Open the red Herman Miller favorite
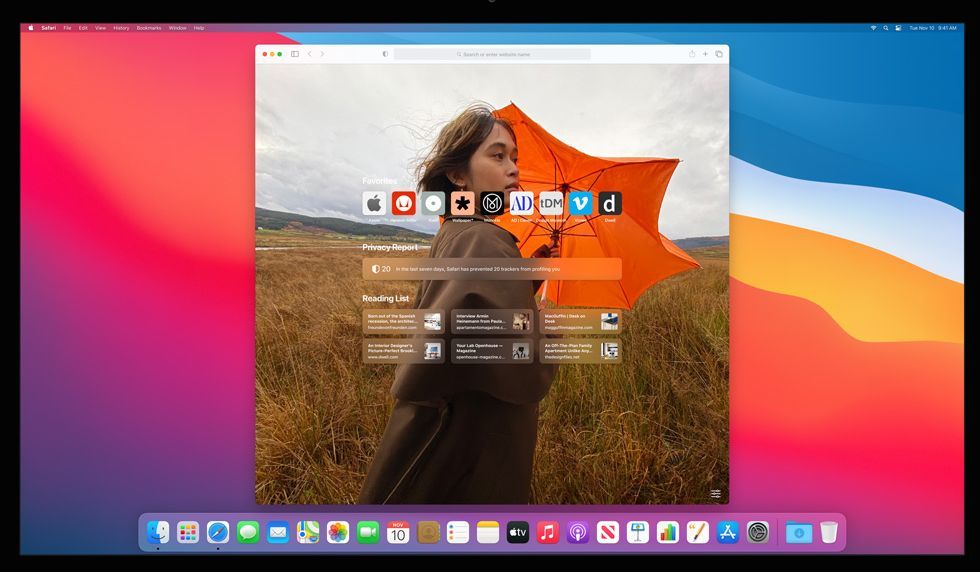The width and height of the screenshot is (980, 572). coord(404,203)
